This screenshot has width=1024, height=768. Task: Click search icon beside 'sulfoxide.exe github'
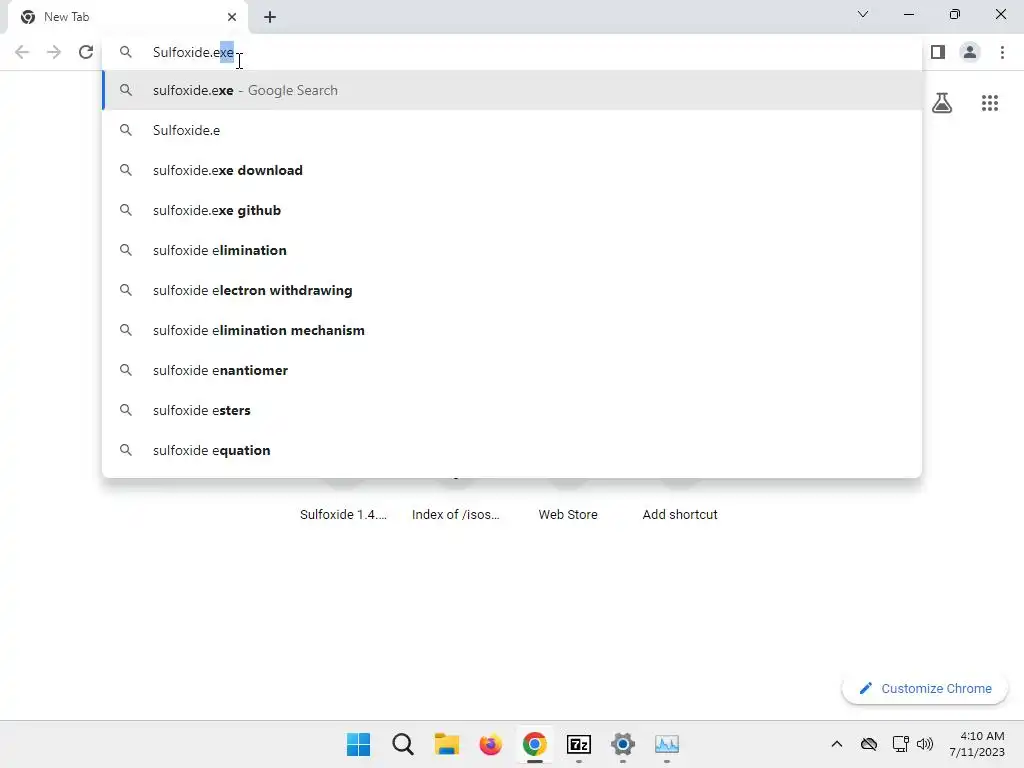click(x=126, y=210)
